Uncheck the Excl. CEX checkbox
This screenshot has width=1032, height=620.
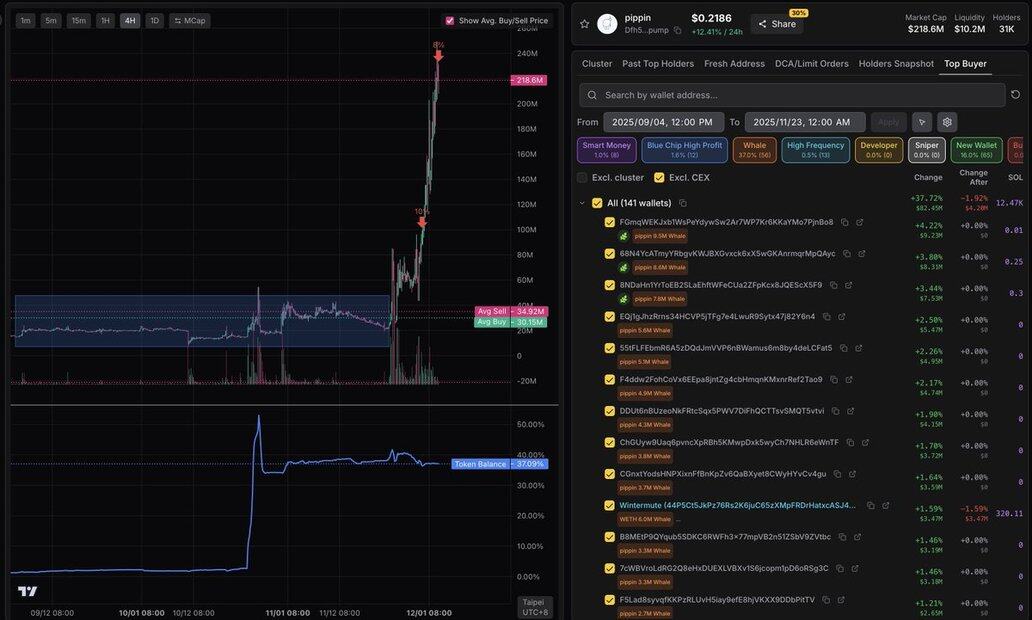click(659, 177)
